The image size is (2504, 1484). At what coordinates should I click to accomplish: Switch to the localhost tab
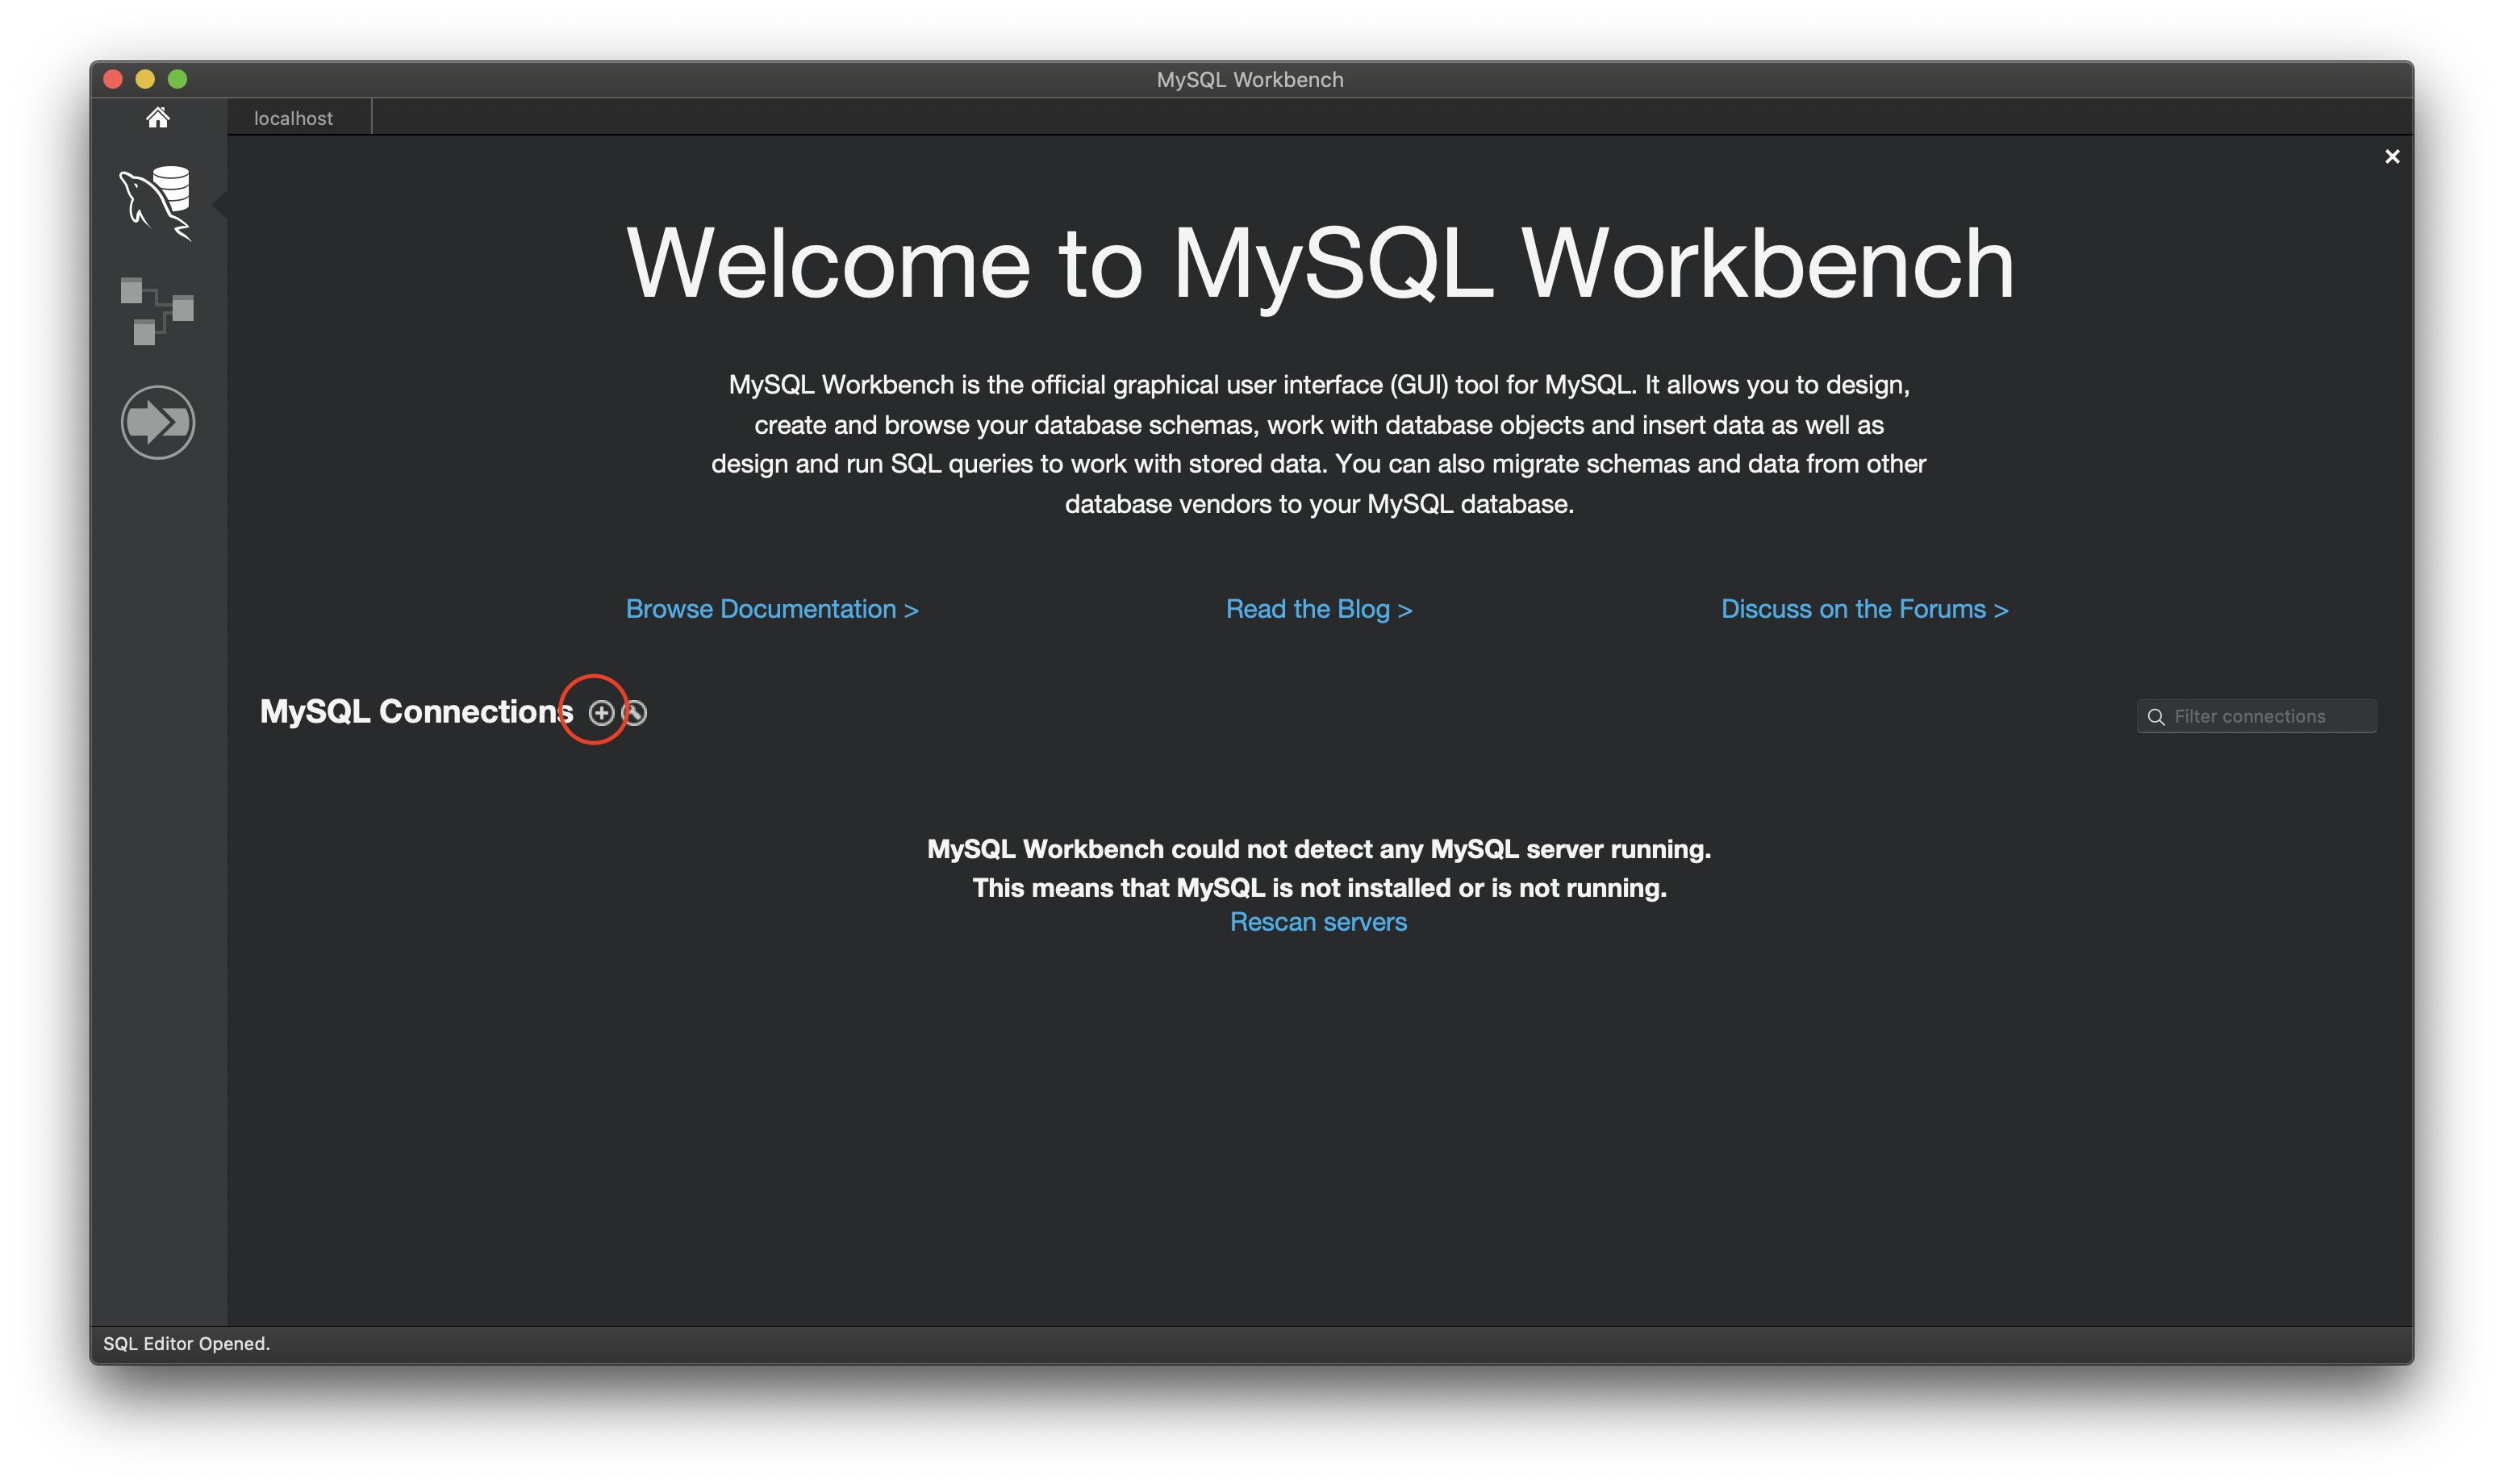(293, 118)
